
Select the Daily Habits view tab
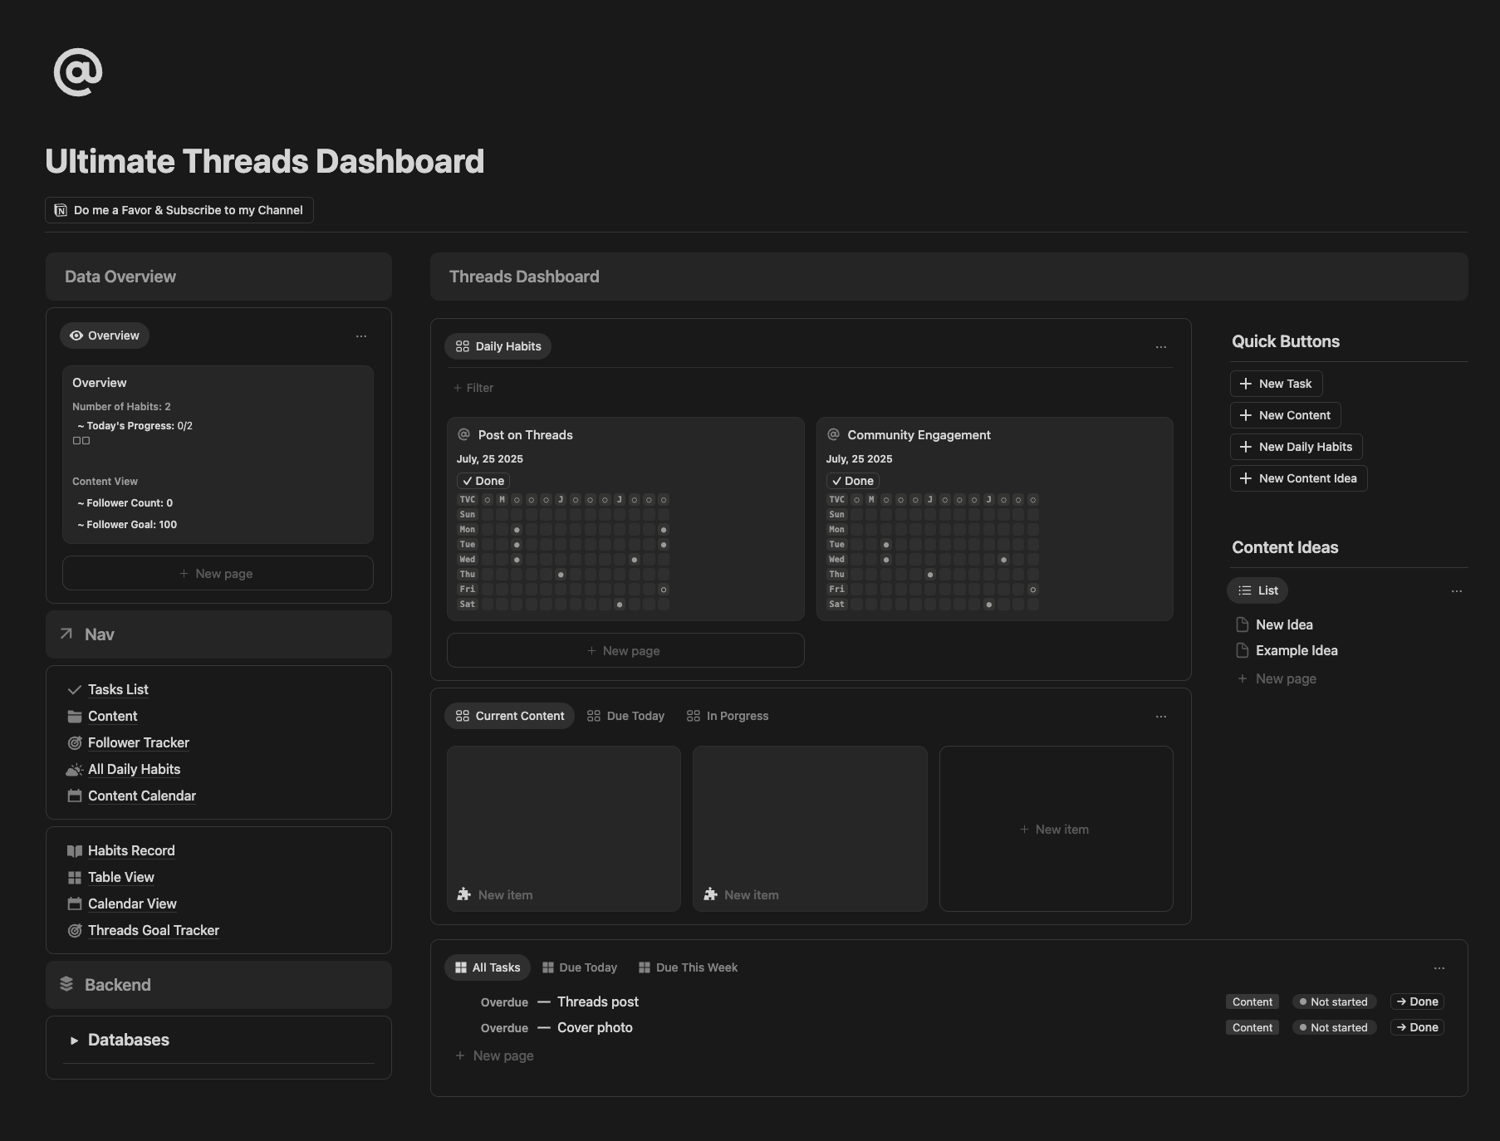point(498,347)
